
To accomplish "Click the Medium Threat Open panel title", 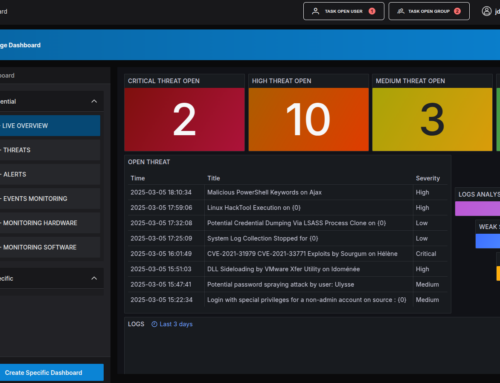I will pyautogui.click(x=410, y=81).
